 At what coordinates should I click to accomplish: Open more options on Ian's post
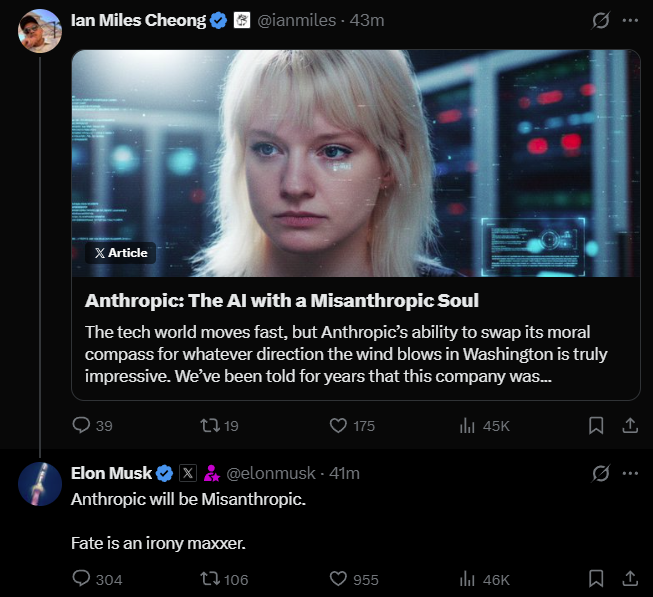pyautogui.click(x=630, y=20)
